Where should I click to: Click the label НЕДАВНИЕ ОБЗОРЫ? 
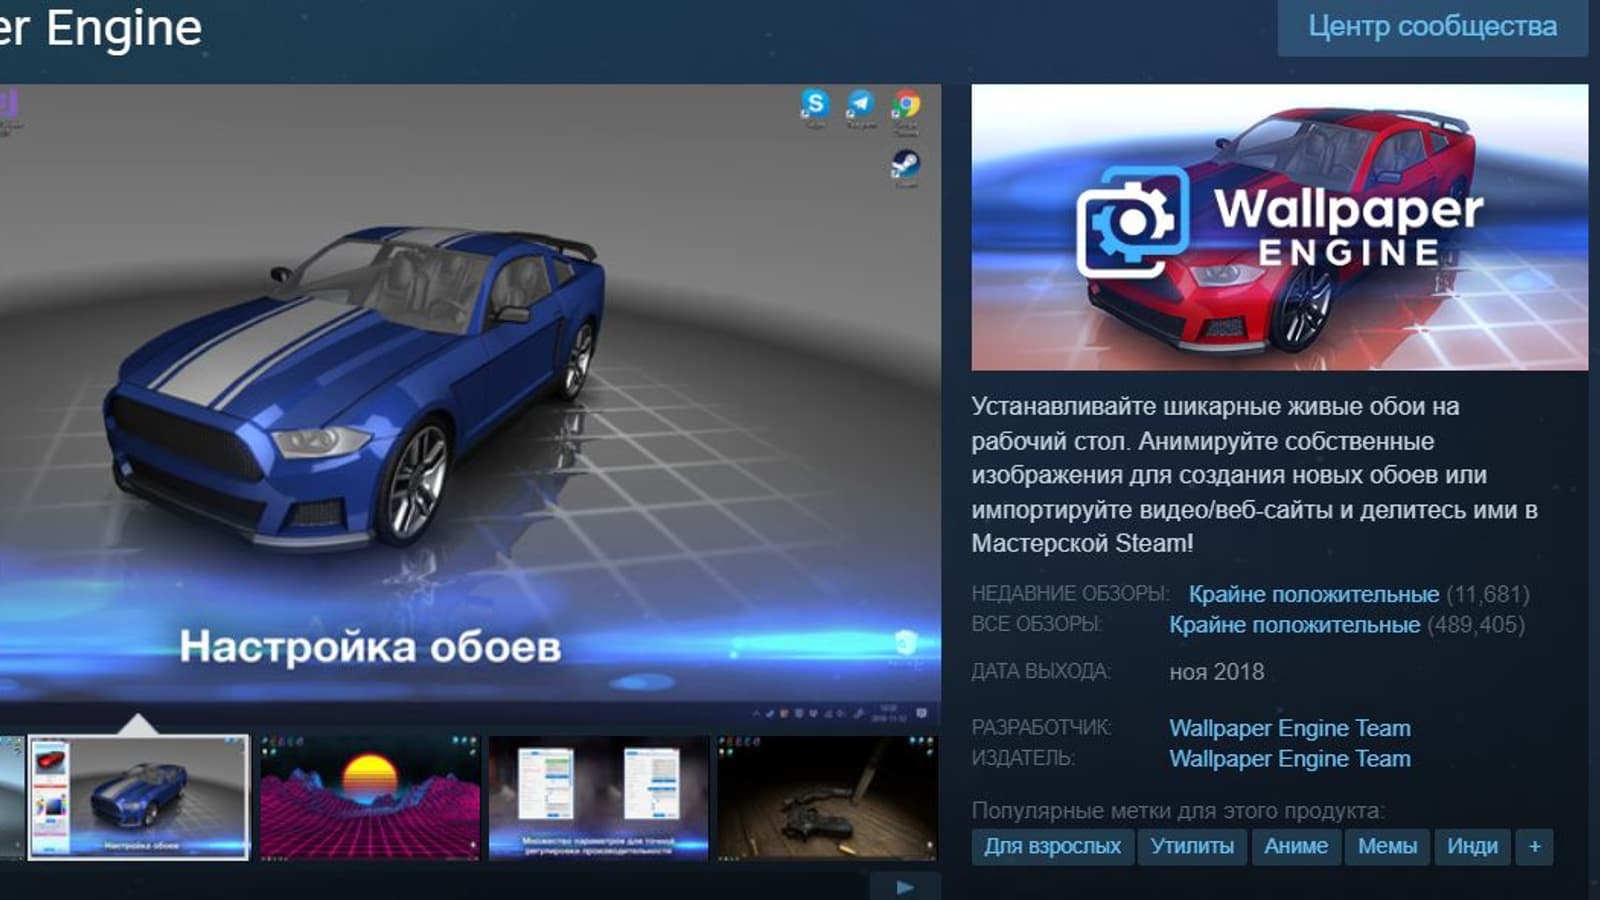[x=1070, y=594]
